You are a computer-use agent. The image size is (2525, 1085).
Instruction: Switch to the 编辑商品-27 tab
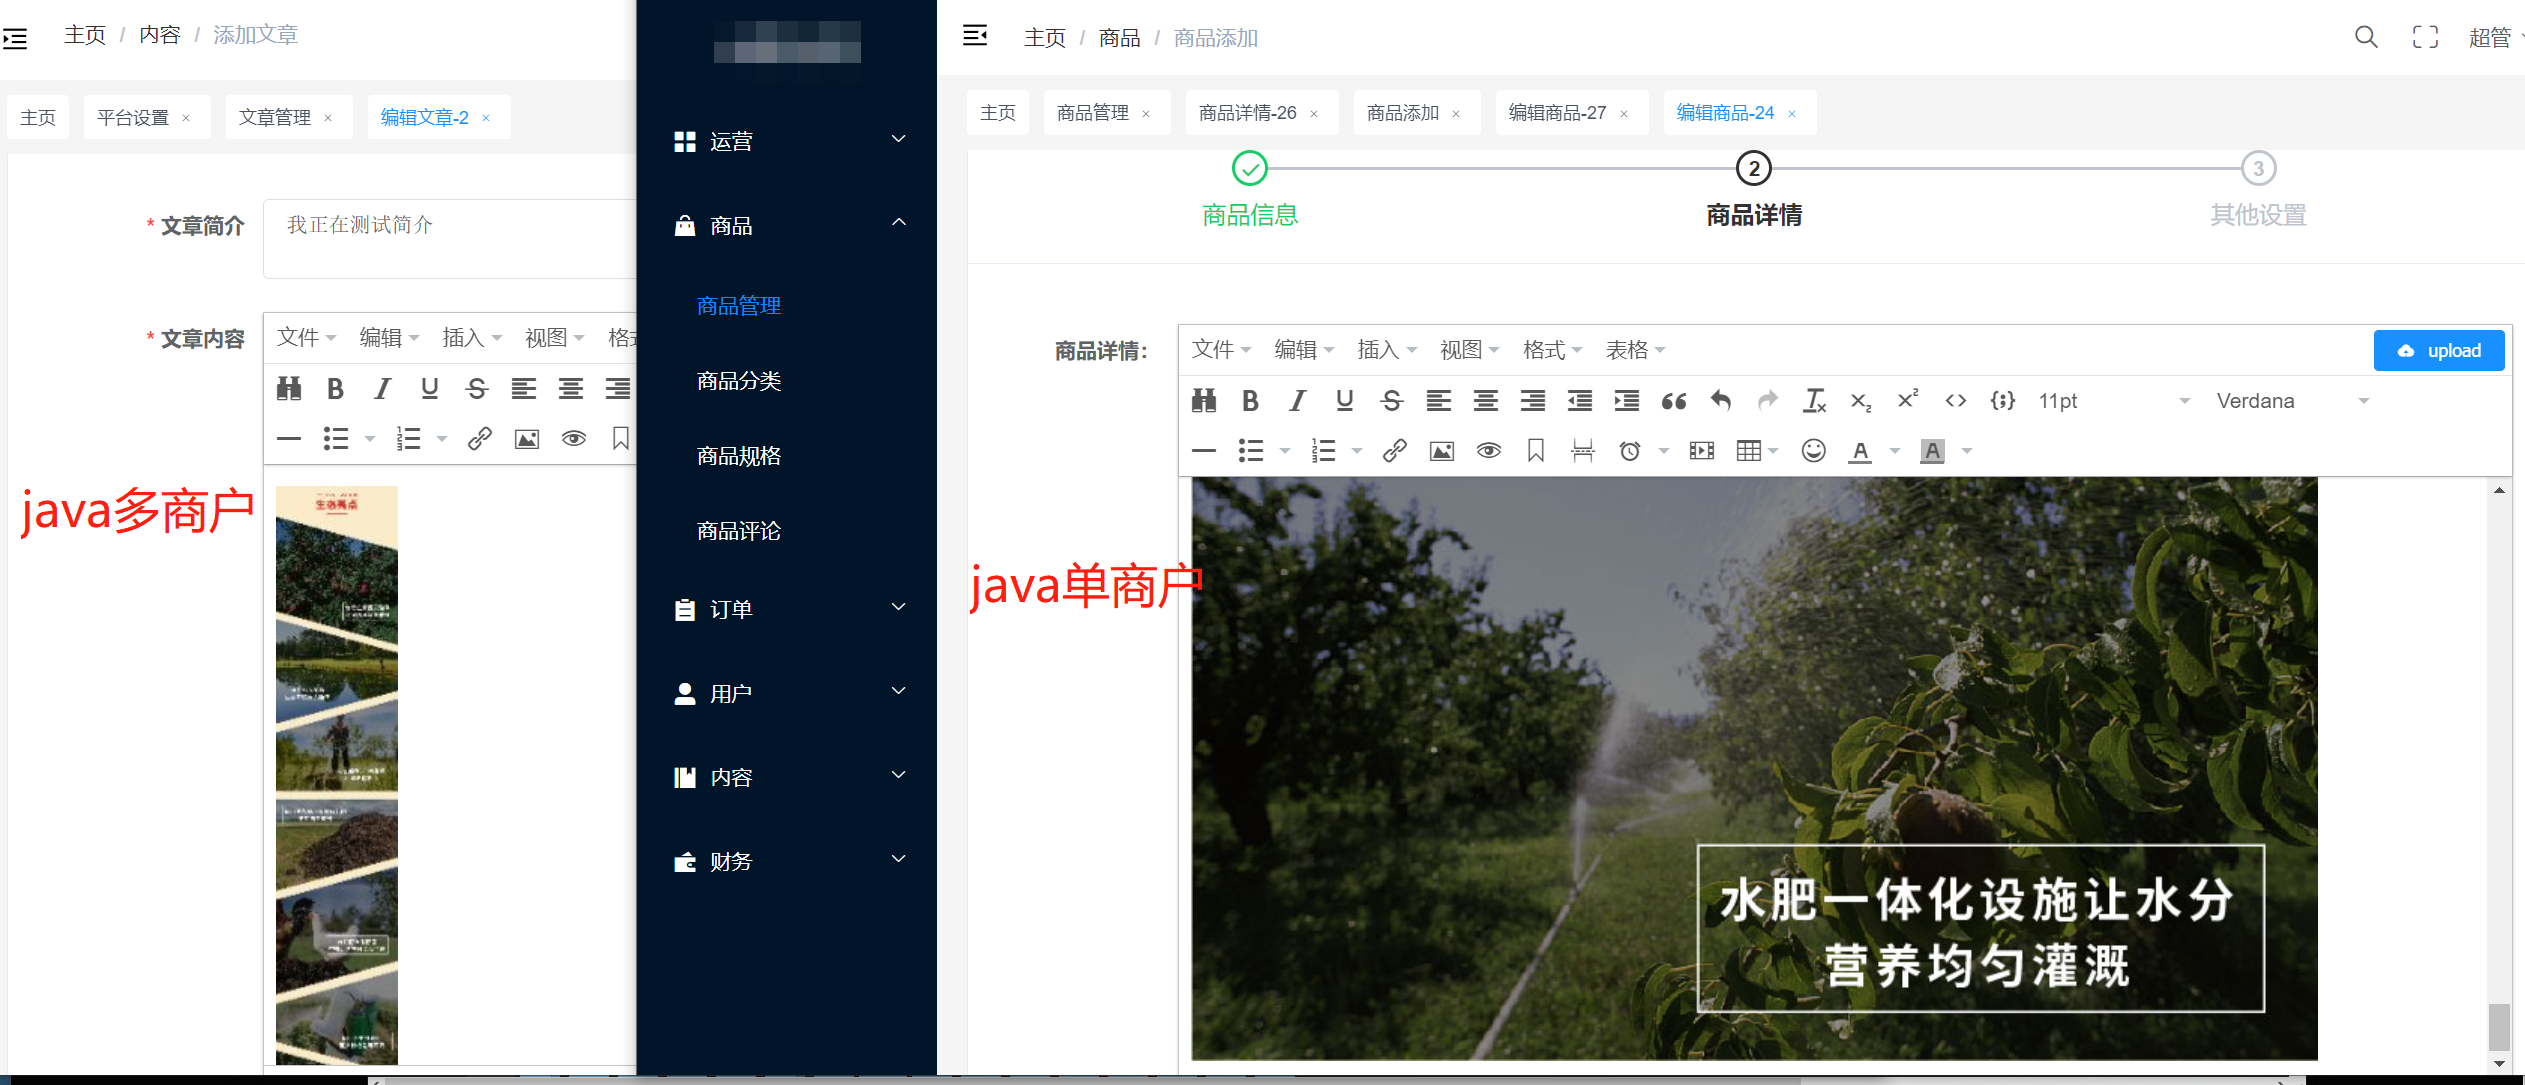[1557, 113]
